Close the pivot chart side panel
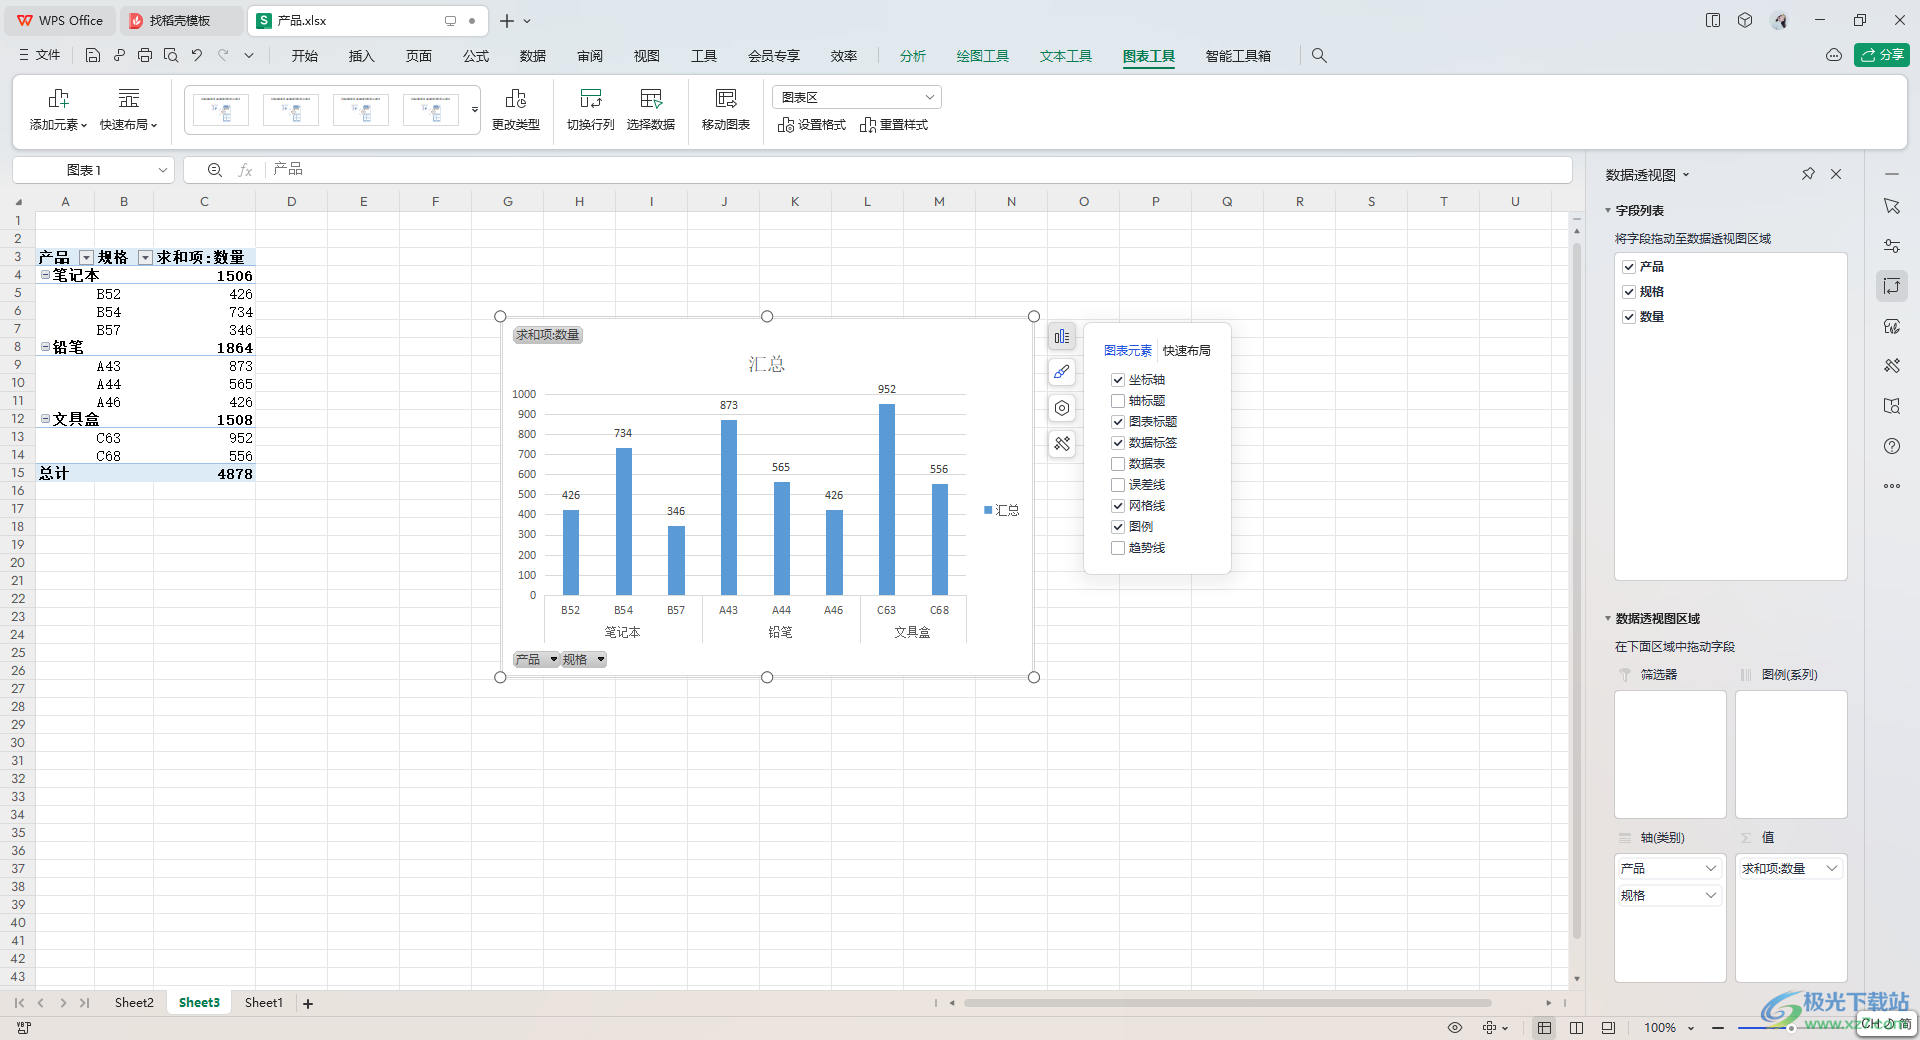This screenshot has height=1040, width=1920. (x=1836, y=174)
